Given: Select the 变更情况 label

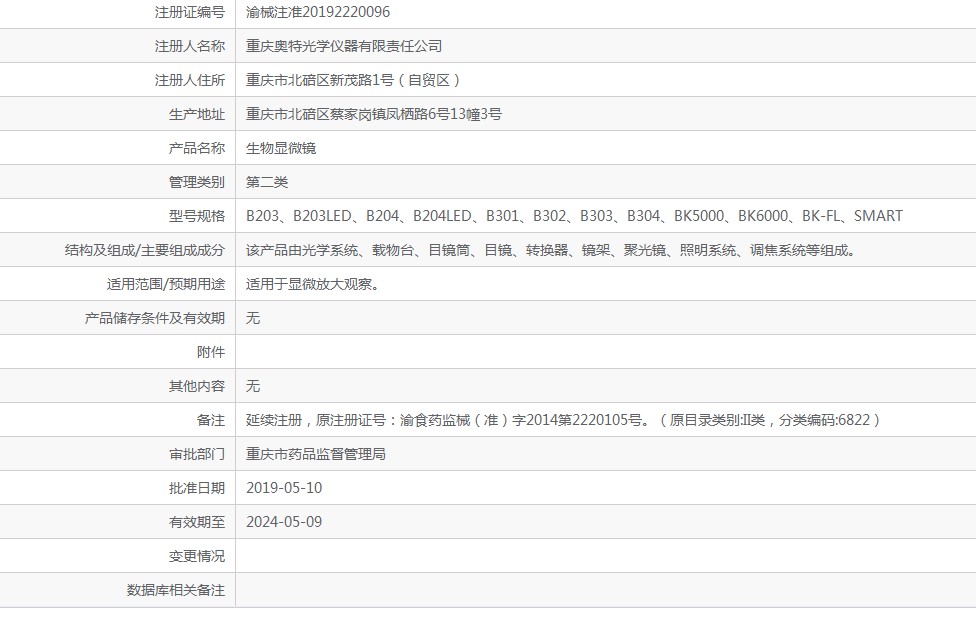Looking at the screenshot, I should click(197, 556).
